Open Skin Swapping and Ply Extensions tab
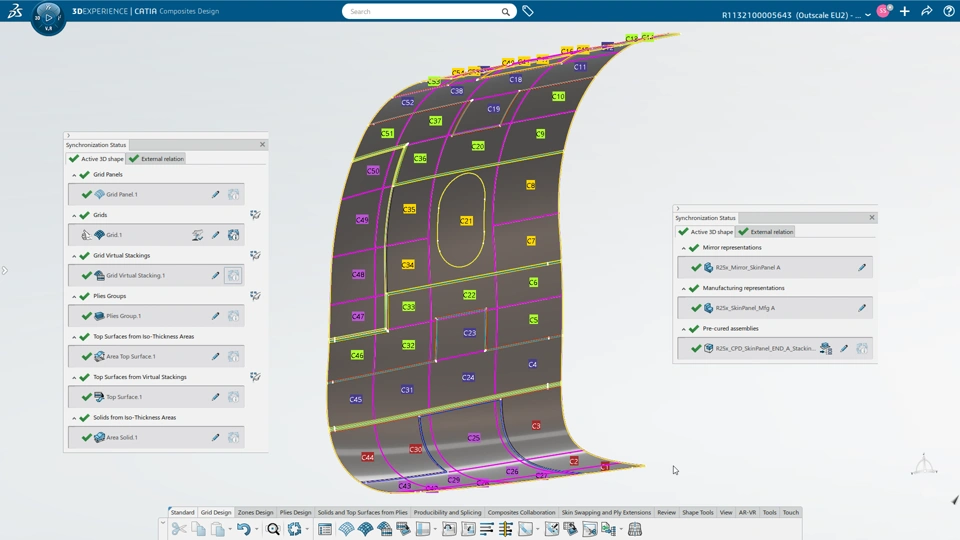 click(x=606, y=512)
